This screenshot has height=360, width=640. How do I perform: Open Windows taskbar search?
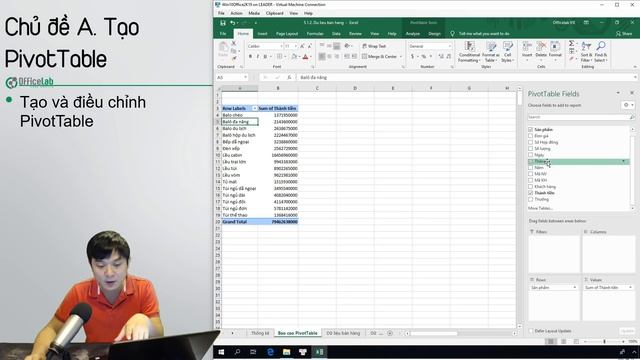(x=237, y=352)
